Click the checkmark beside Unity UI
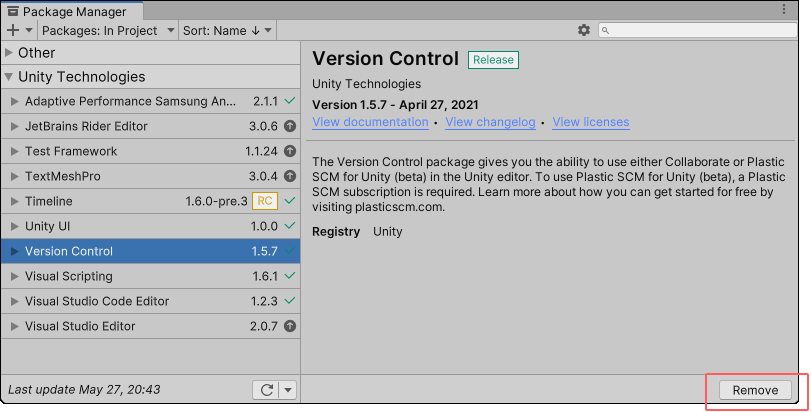 290,225
